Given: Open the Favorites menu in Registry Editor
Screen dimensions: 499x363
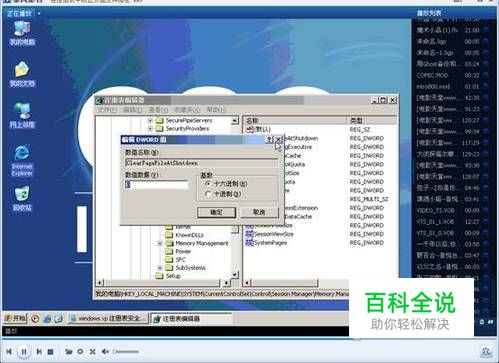Looking at the screenshot, I should 187,110.
